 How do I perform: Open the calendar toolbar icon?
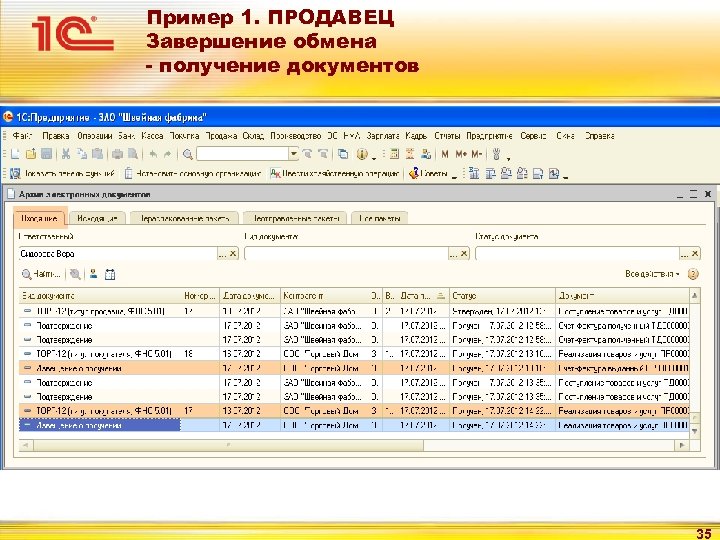tap(410, 154)
